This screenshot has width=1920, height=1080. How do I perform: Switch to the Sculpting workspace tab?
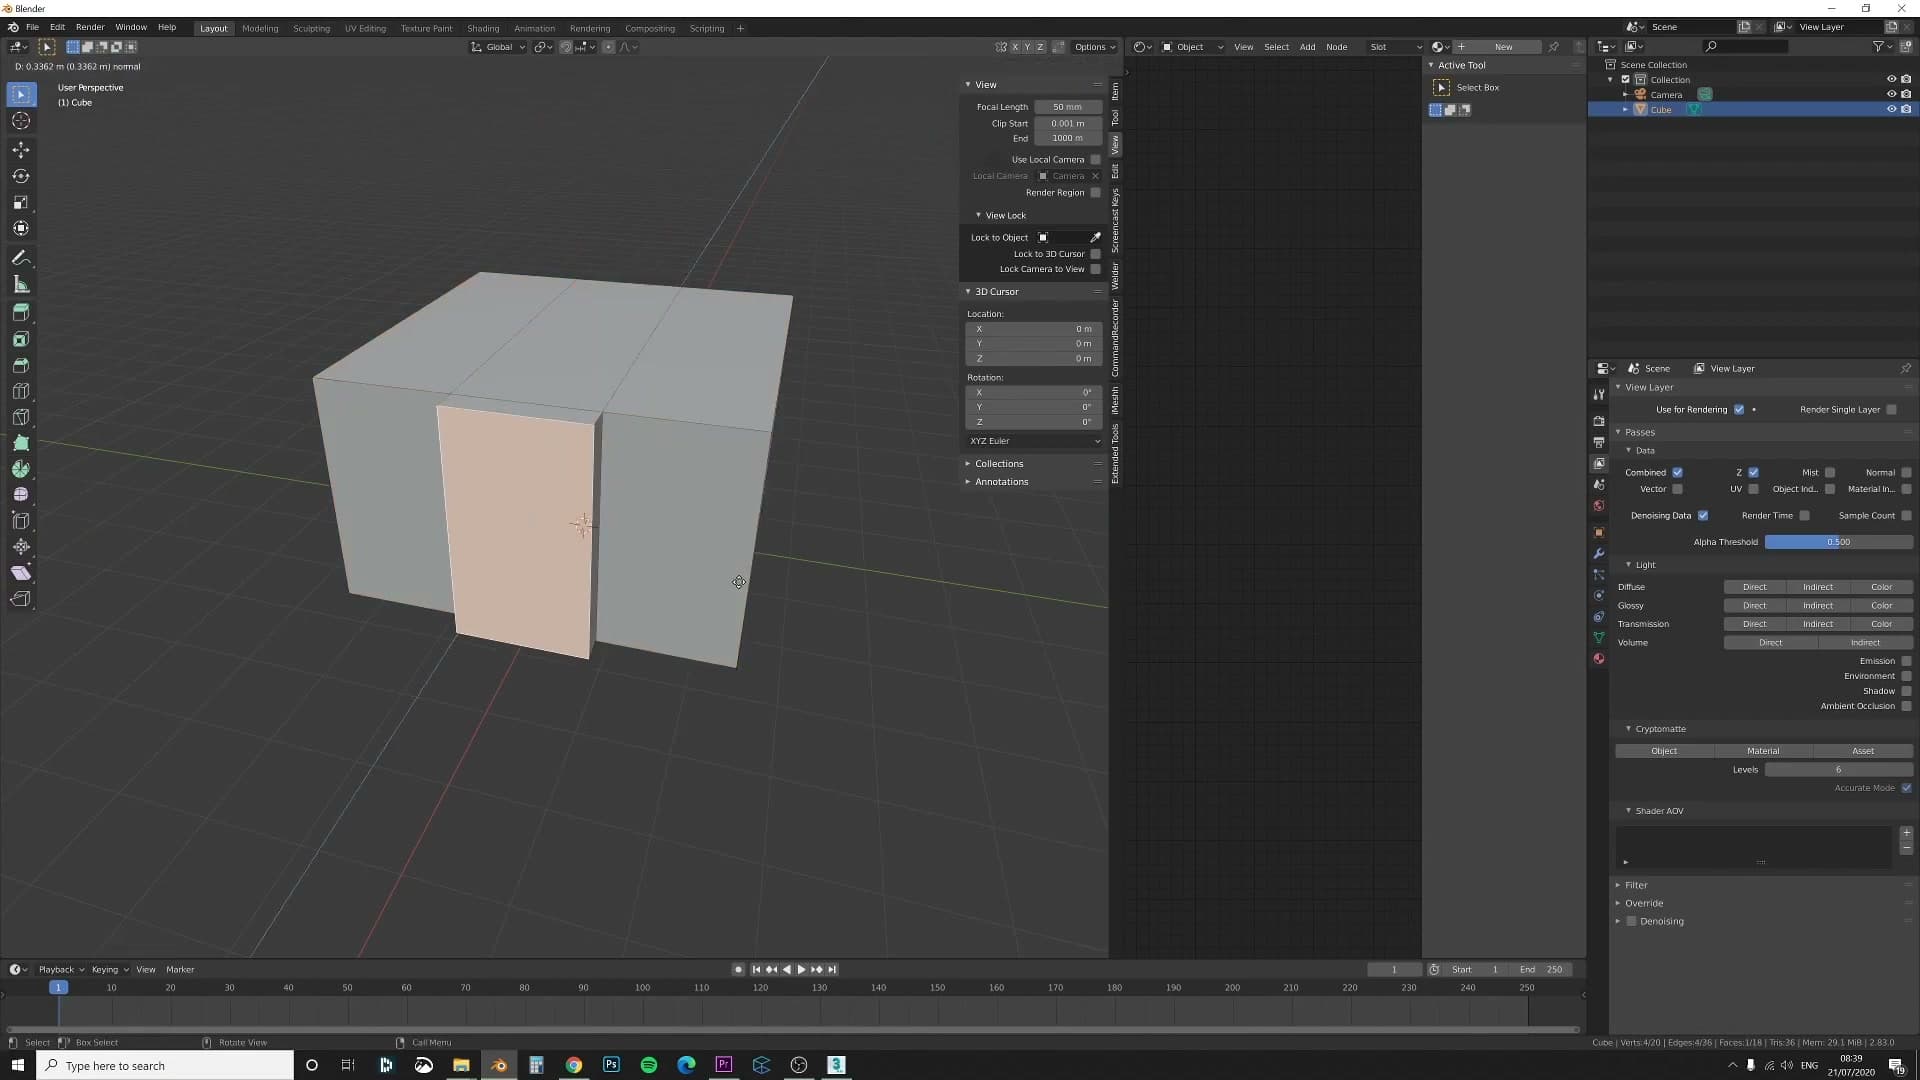(x=311, y=28)
